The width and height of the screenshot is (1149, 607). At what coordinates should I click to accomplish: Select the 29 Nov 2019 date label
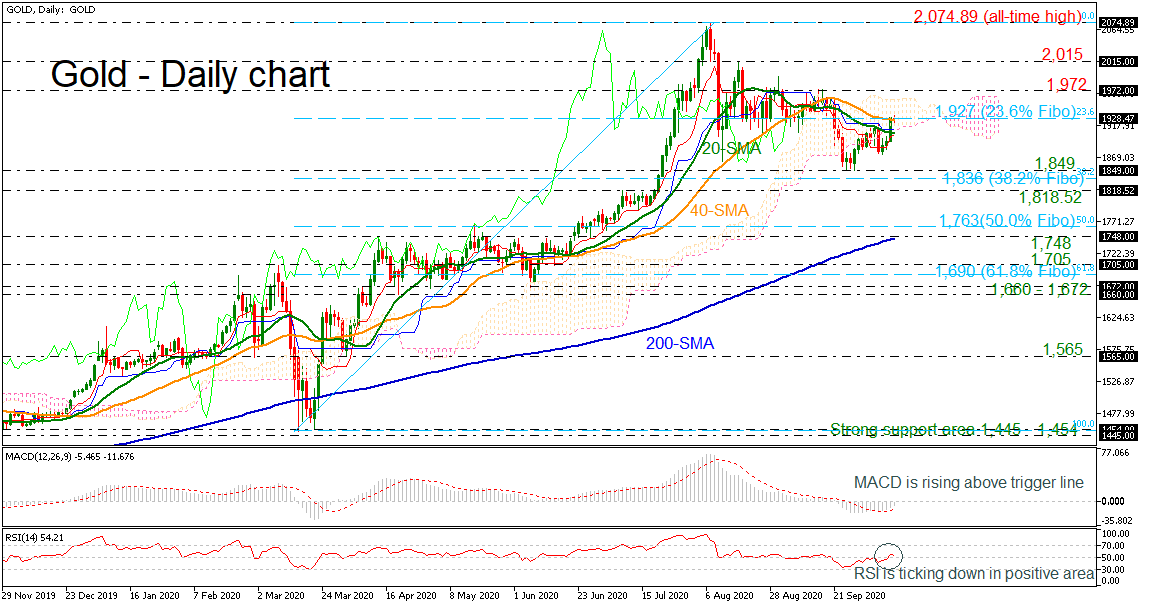[x=28, y=596]
